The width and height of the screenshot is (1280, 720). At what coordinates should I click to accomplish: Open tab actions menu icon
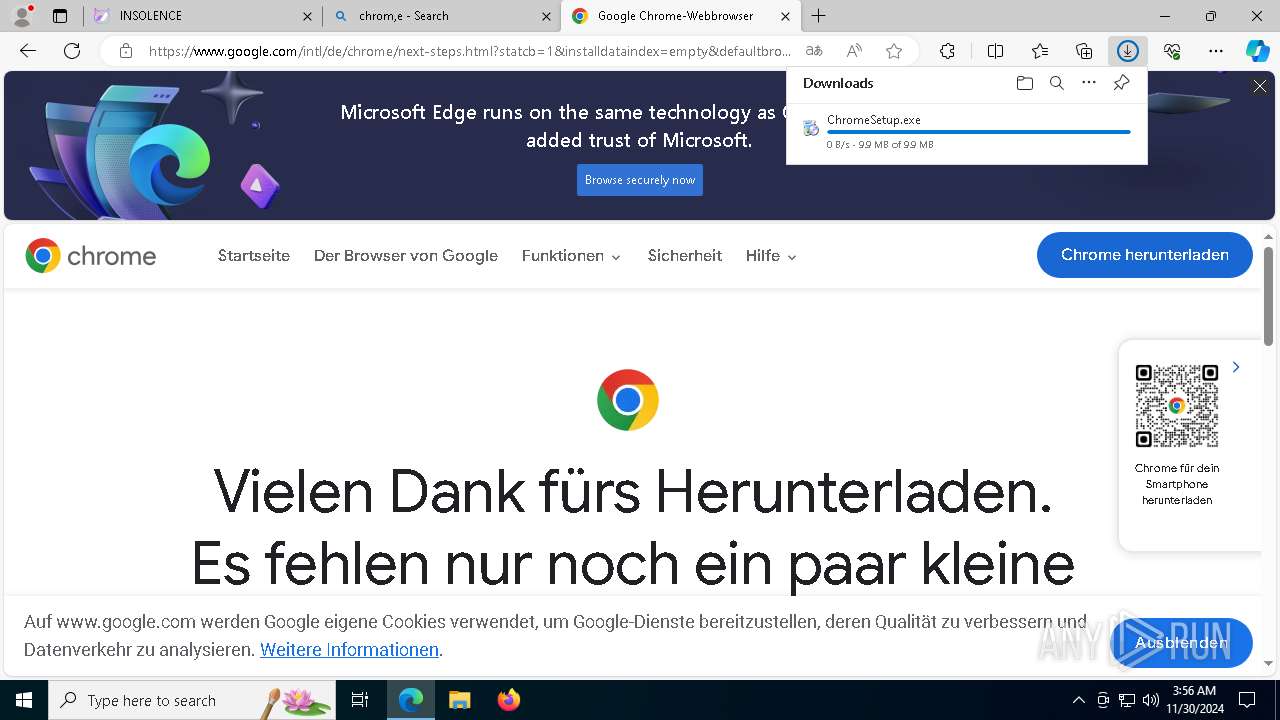tap(60, 16)
